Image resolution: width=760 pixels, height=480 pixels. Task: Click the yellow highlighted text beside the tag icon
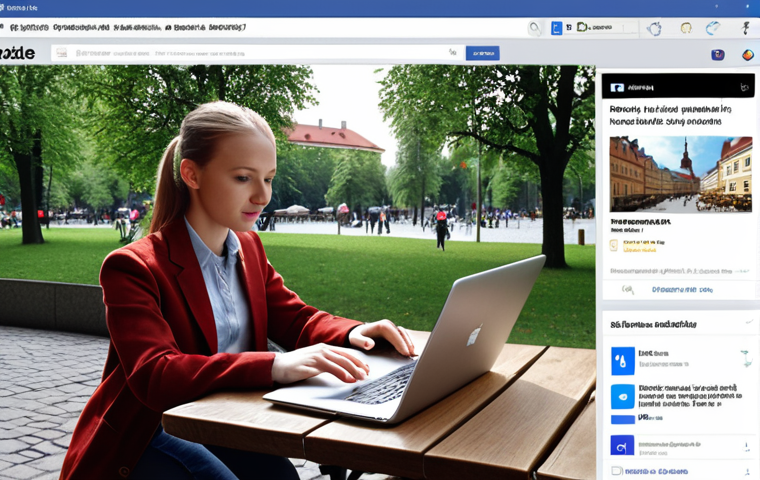click(643, 246)
